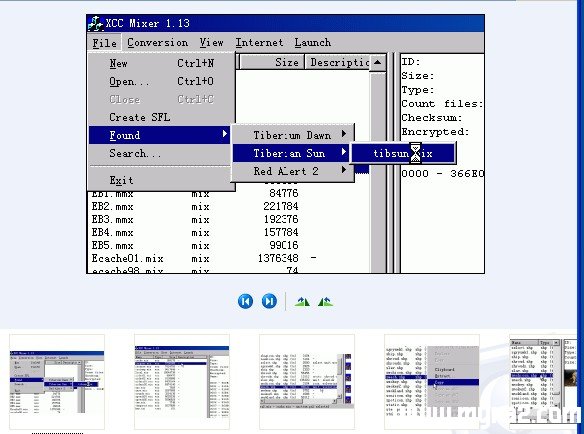Image resolution: width=584 pixels, height=434 pixels.
Task: Go to the previous image in viewer
Action: pyautogui.click(x=245, y=301)
